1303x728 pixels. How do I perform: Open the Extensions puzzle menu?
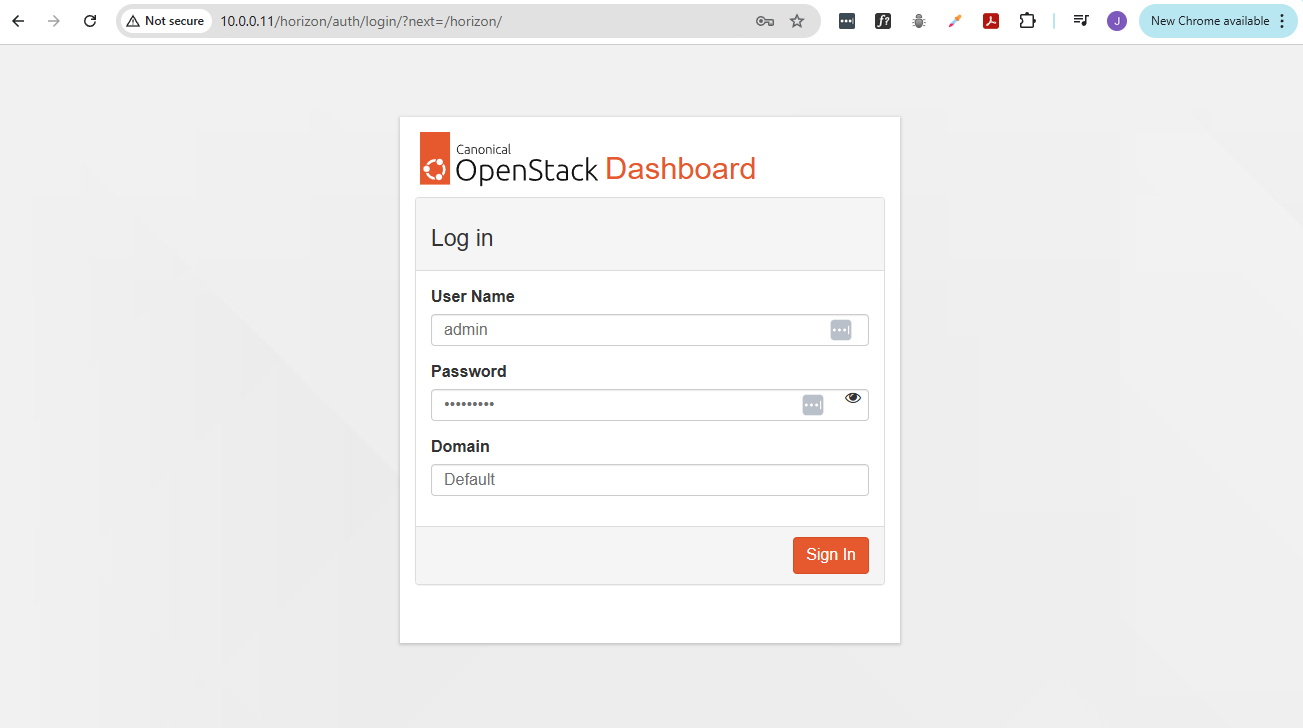click(1027, 21)
